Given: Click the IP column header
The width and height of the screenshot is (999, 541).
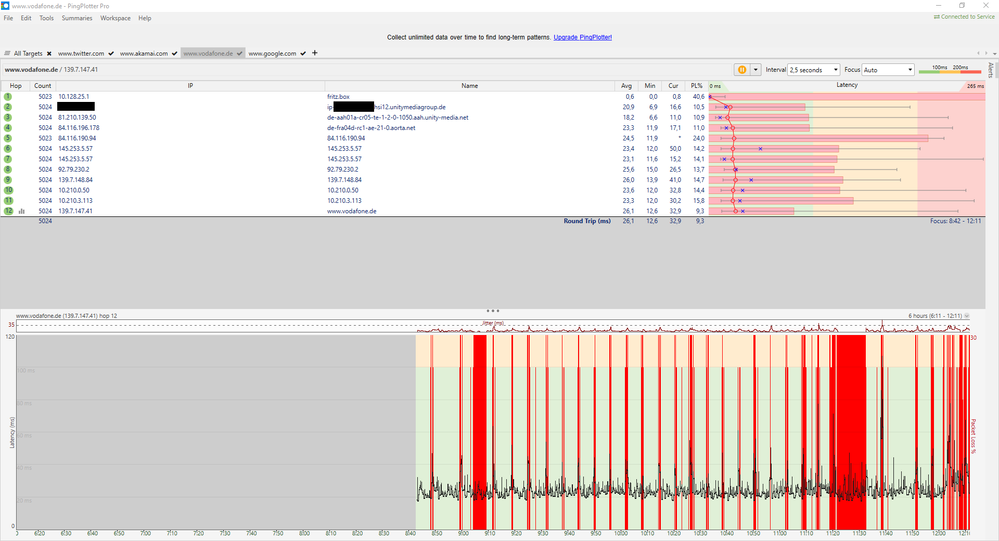Looking at the screenshot, I should pos(190,85).
